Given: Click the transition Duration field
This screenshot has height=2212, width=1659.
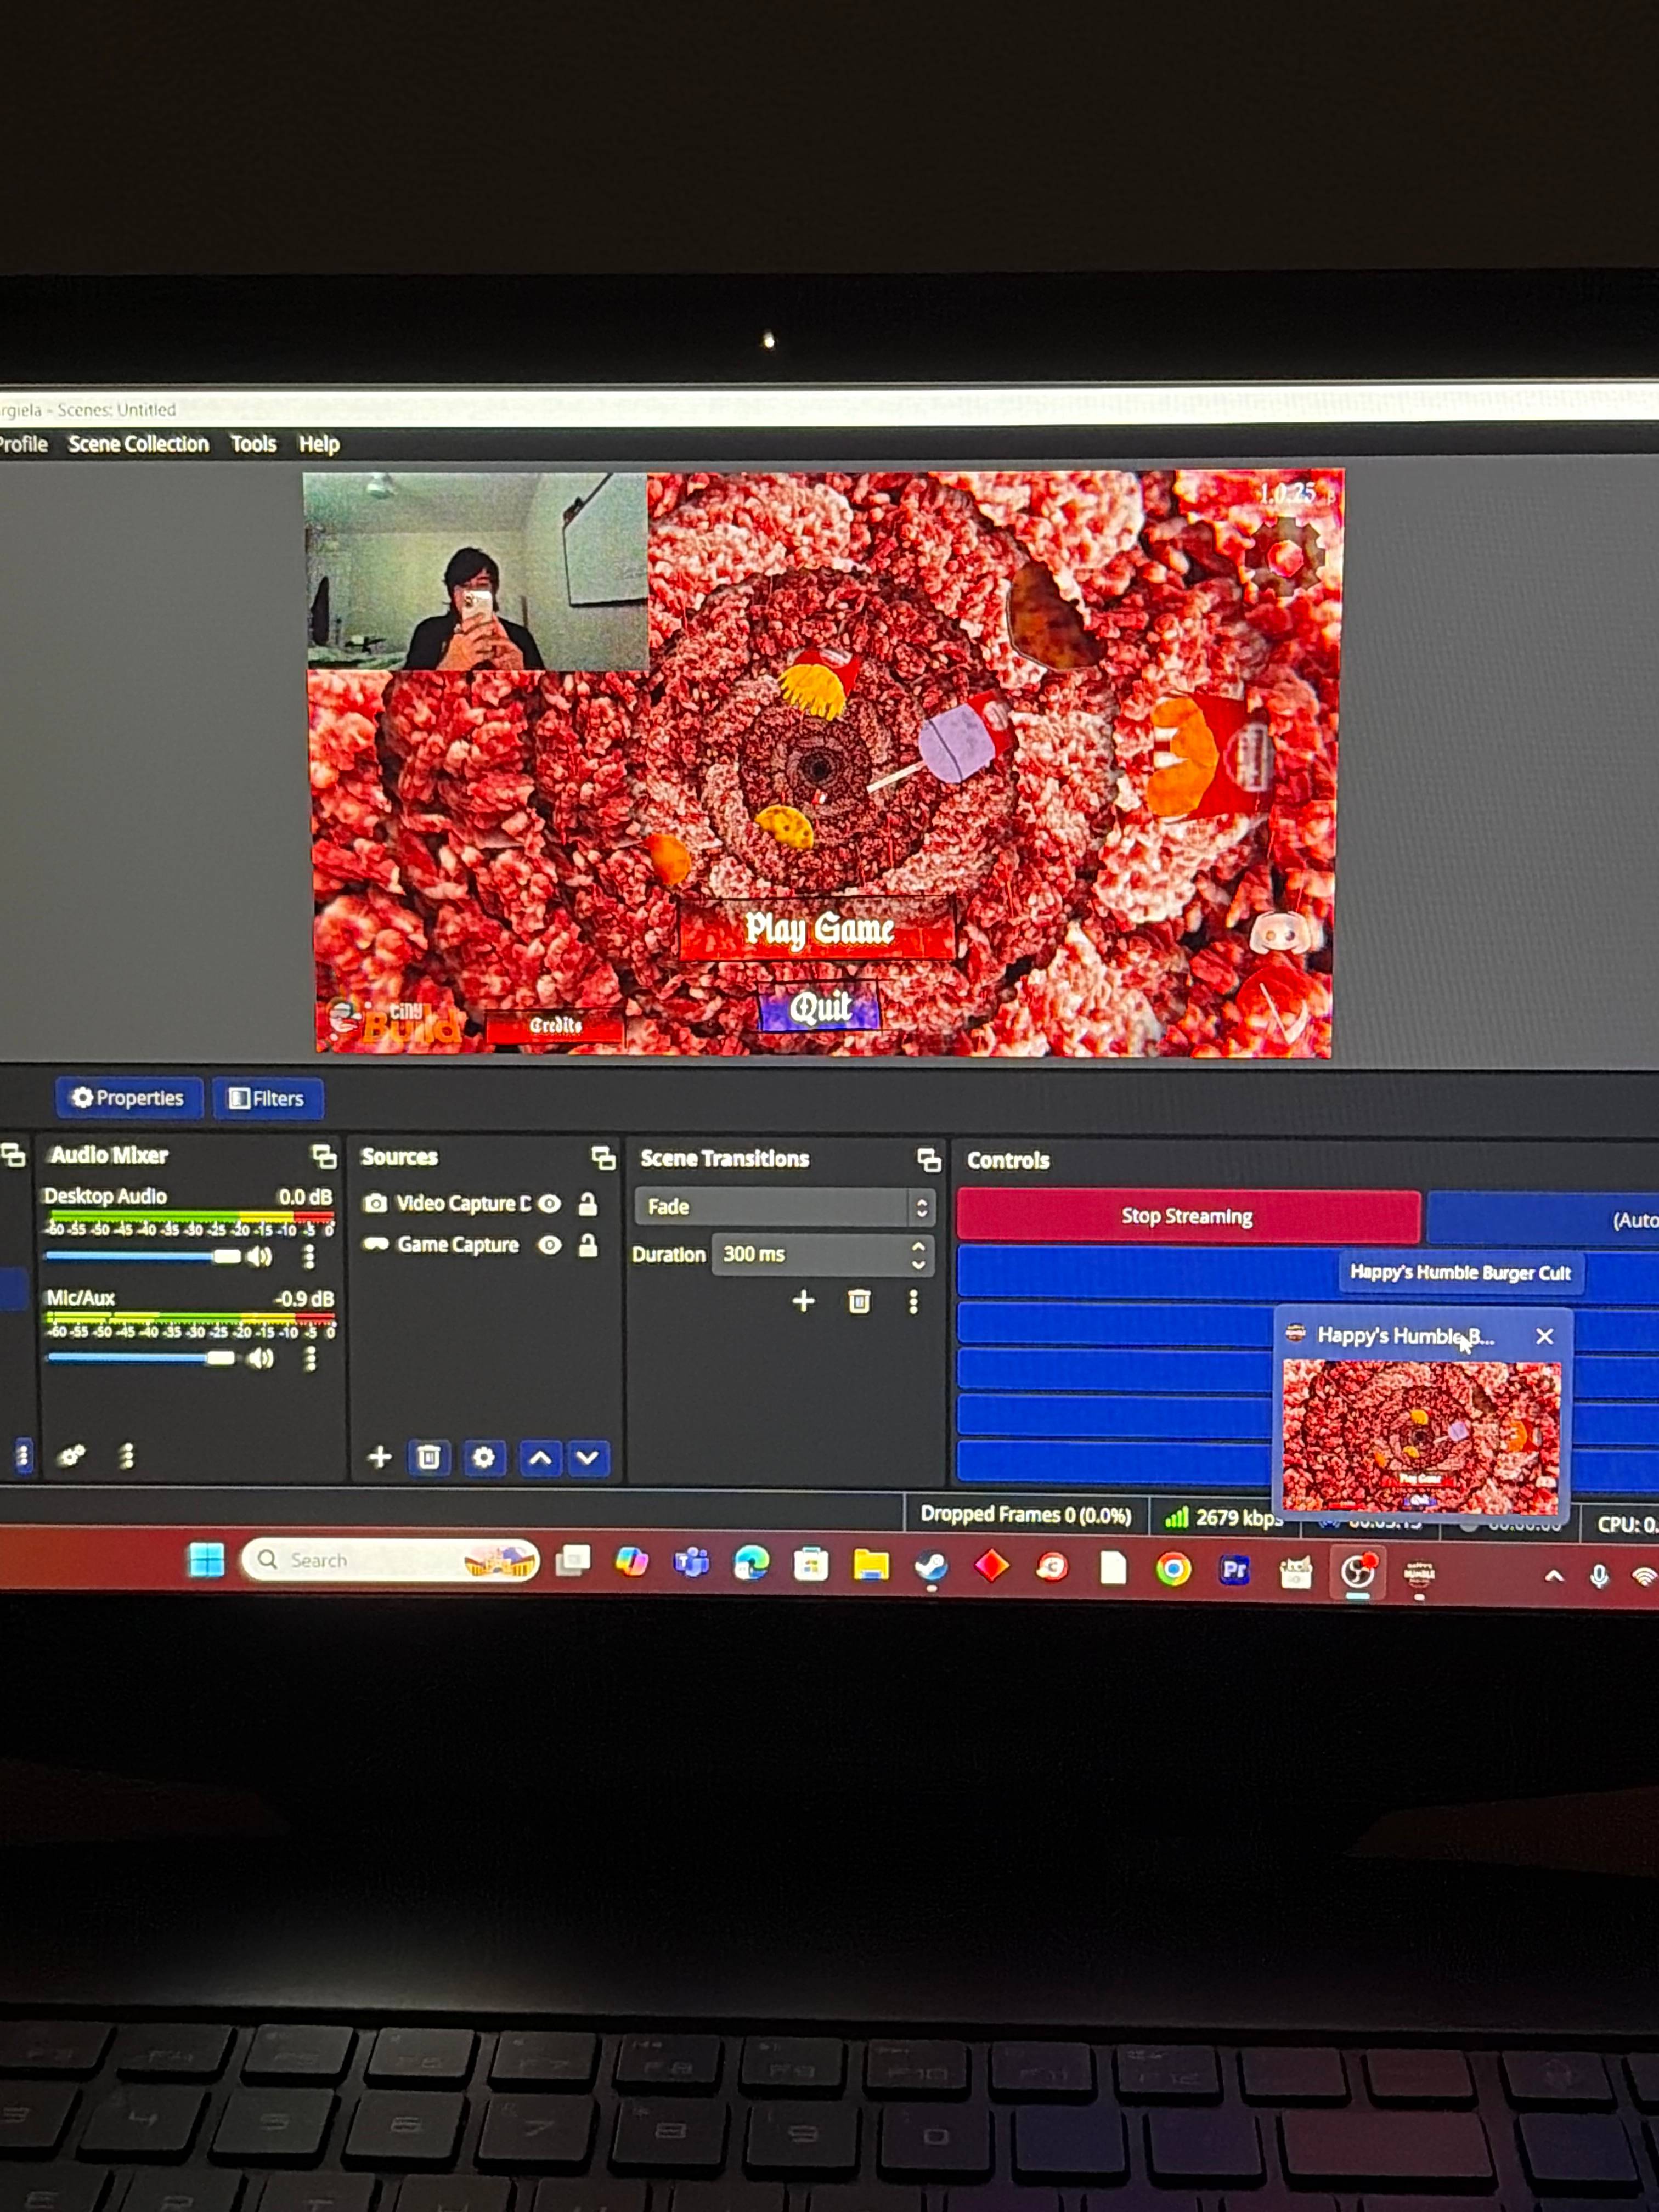Looking at the screenshot, I should (822, 1254).
